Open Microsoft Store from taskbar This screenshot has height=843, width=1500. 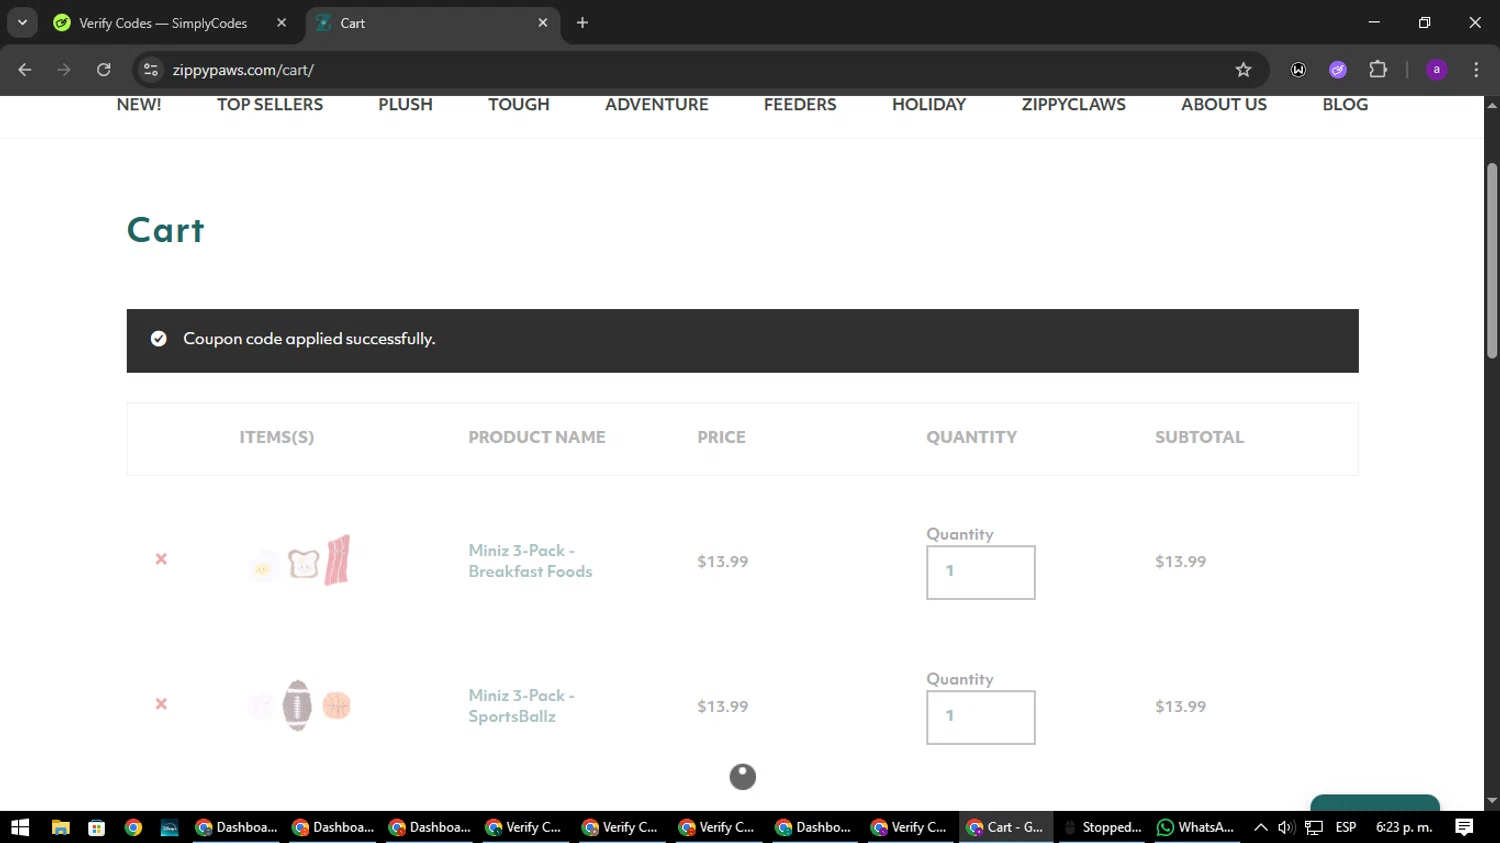[96, 827]
